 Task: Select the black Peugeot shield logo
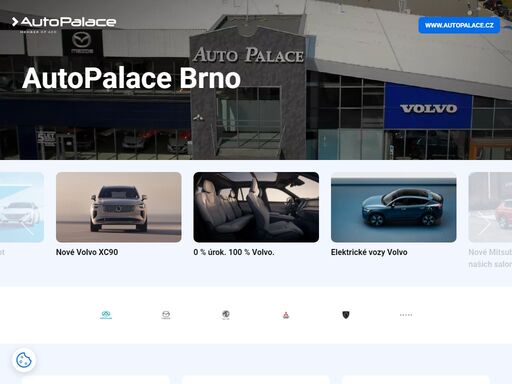click(346, 315)
